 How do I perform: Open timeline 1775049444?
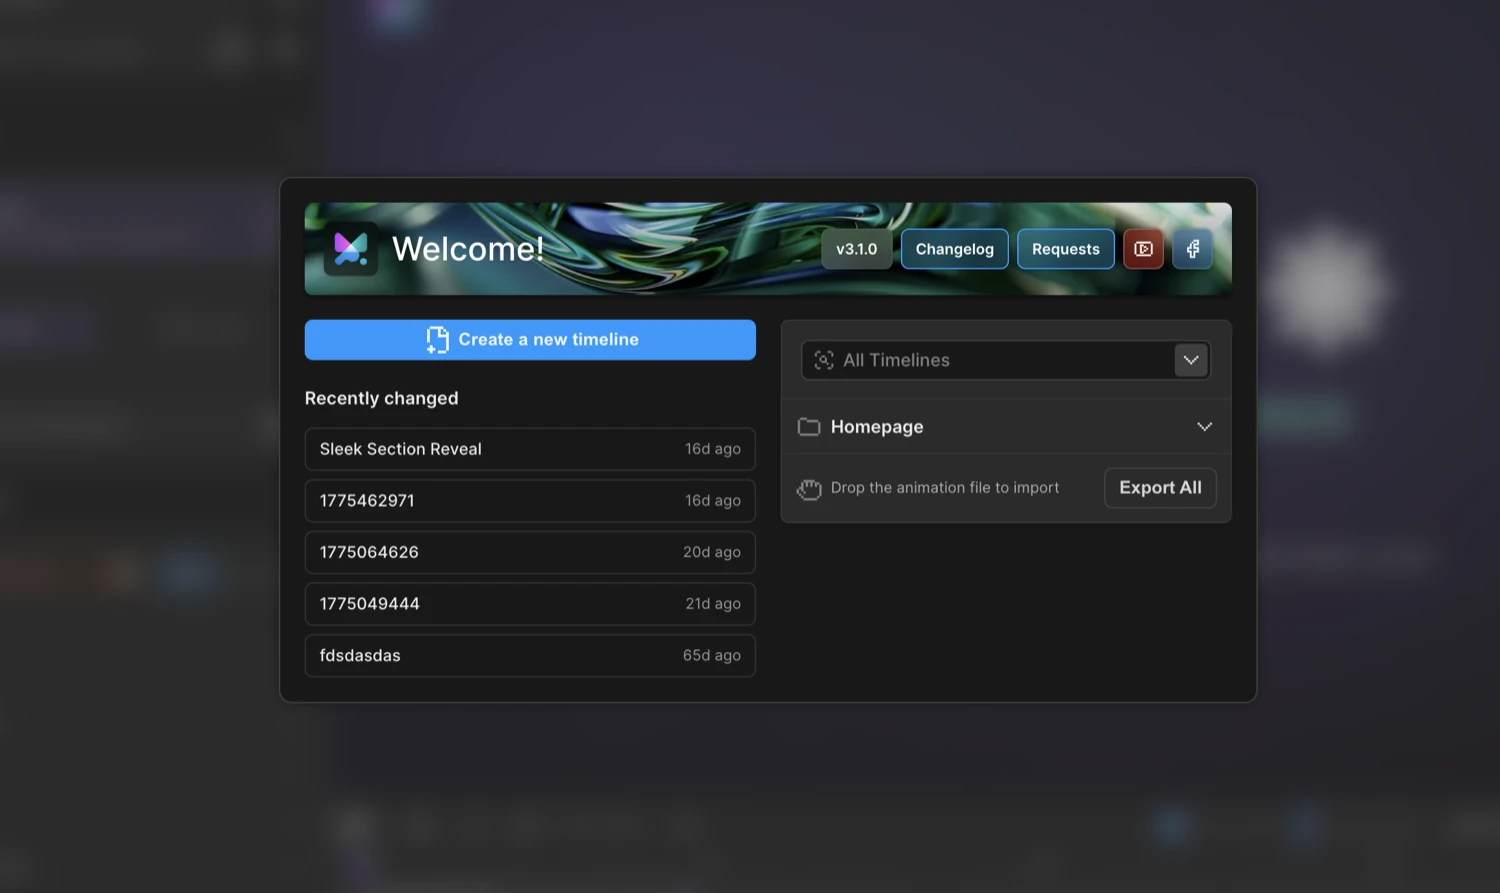[530, 603]
